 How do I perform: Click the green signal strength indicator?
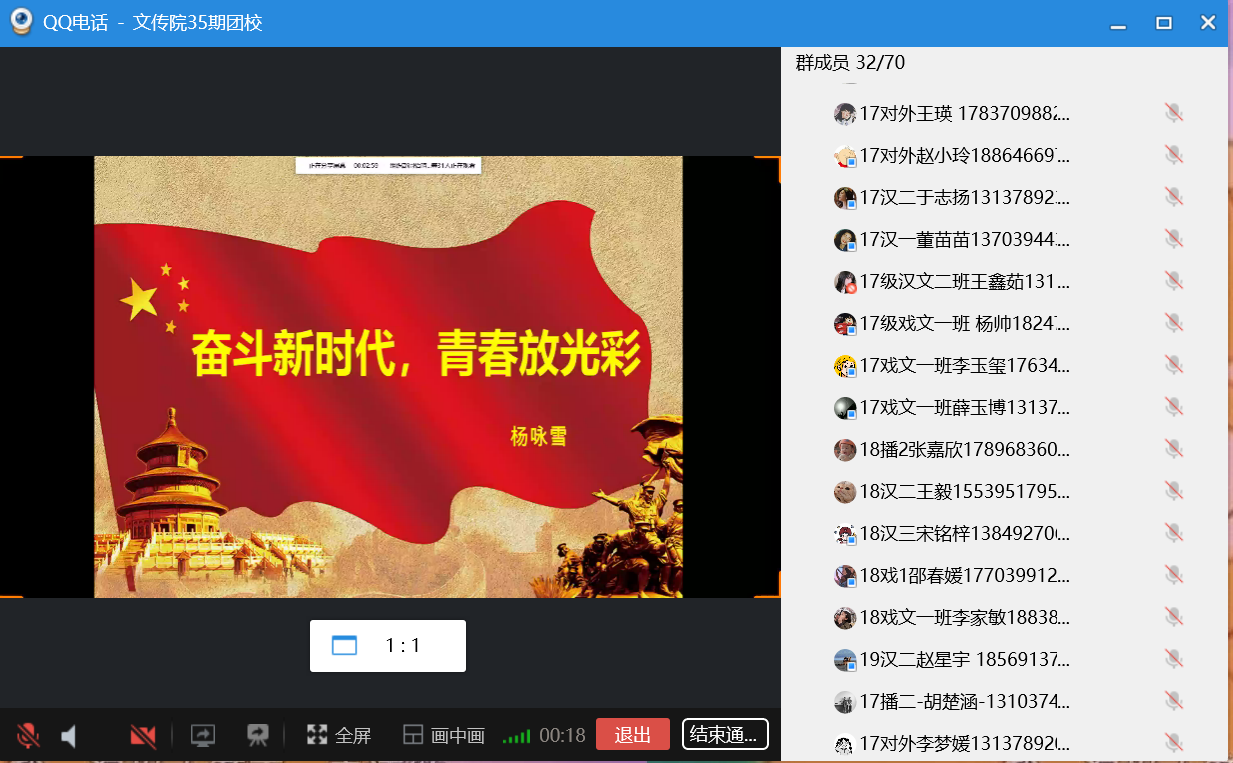point(516,737)
